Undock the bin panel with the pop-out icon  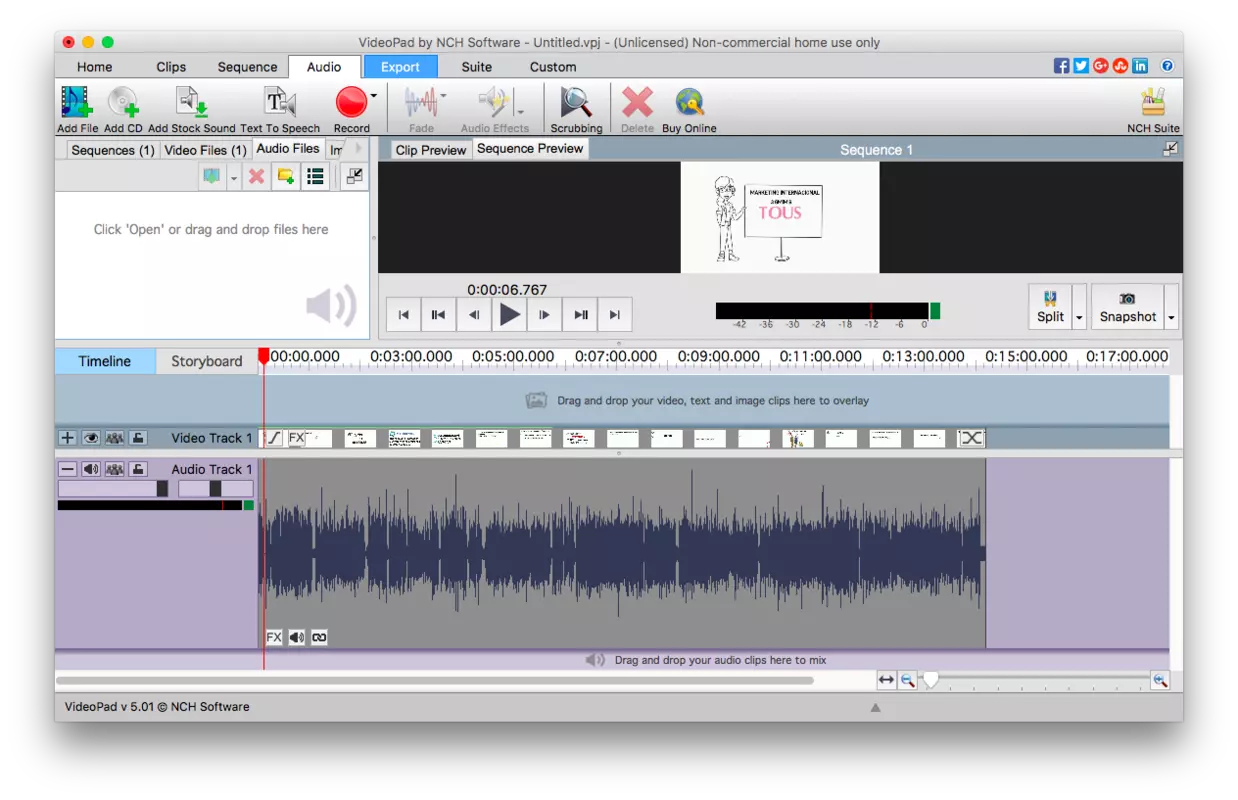point(354,177)
